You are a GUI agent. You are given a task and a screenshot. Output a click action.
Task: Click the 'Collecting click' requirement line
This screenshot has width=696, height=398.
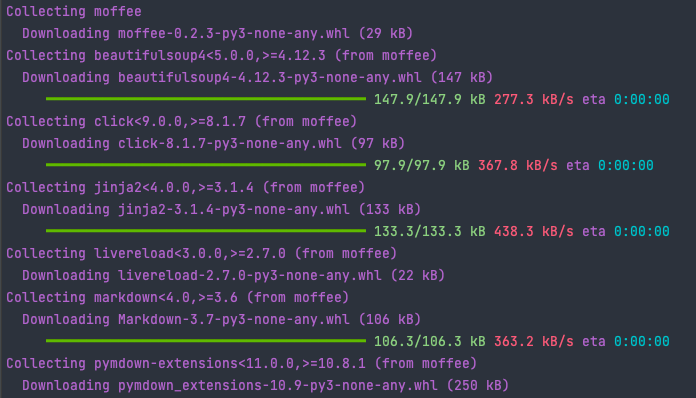pos(182,122)
